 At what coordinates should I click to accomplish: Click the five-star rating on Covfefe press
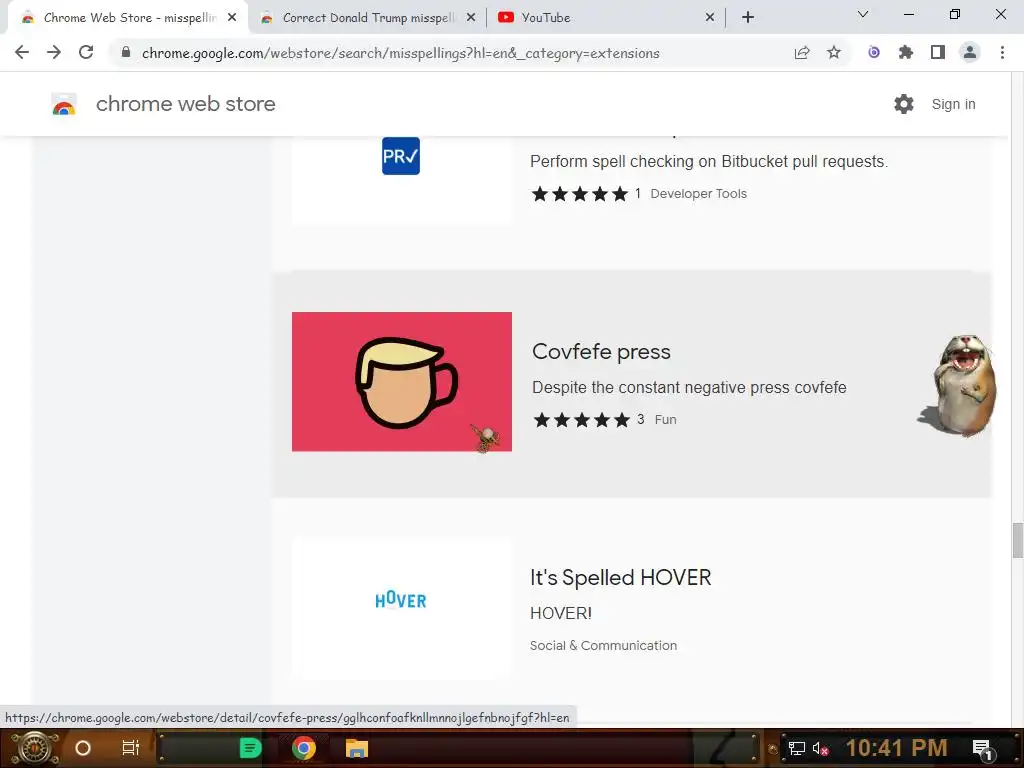click(x=581, y=419)
